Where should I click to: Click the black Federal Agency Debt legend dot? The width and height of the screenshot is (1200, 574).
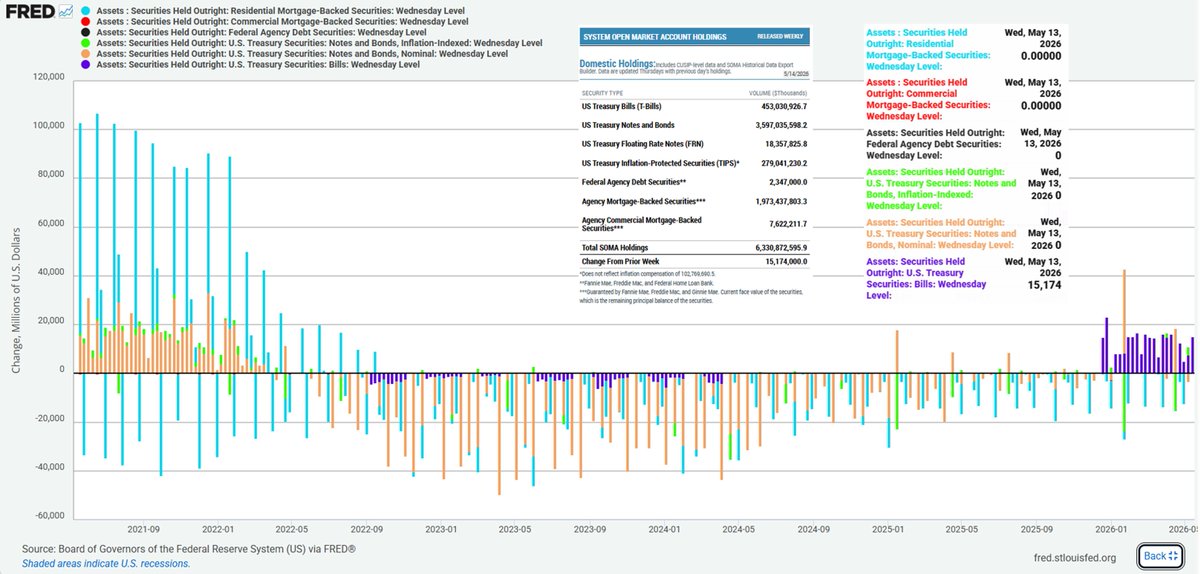[x=88, y=32]
